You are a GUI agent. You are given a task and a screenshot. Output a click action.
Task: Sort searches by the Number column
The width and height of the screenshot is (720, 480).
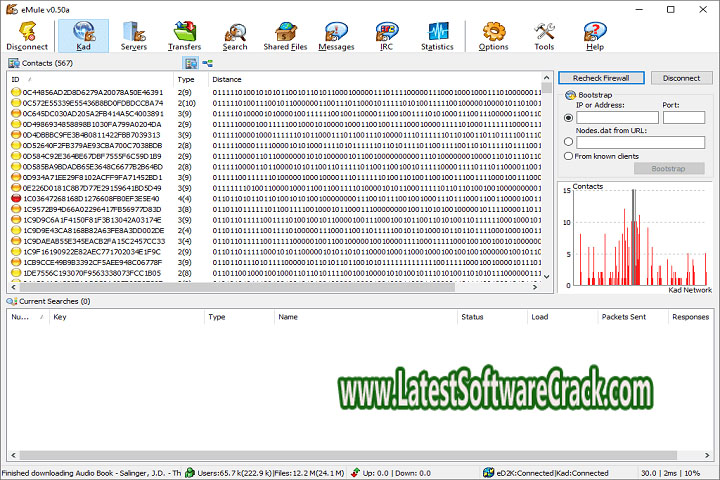(28, 317)
